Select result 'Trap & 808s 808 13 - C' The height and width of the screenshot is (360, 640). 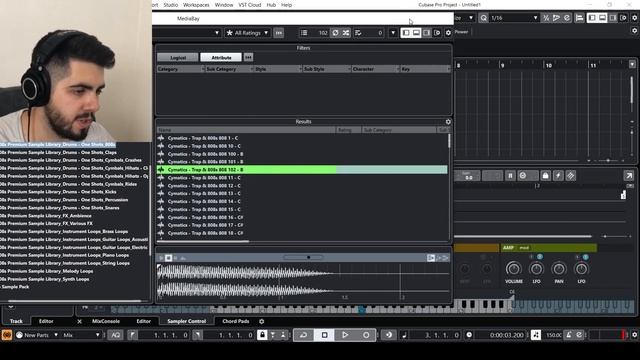(x=302, y=193)
